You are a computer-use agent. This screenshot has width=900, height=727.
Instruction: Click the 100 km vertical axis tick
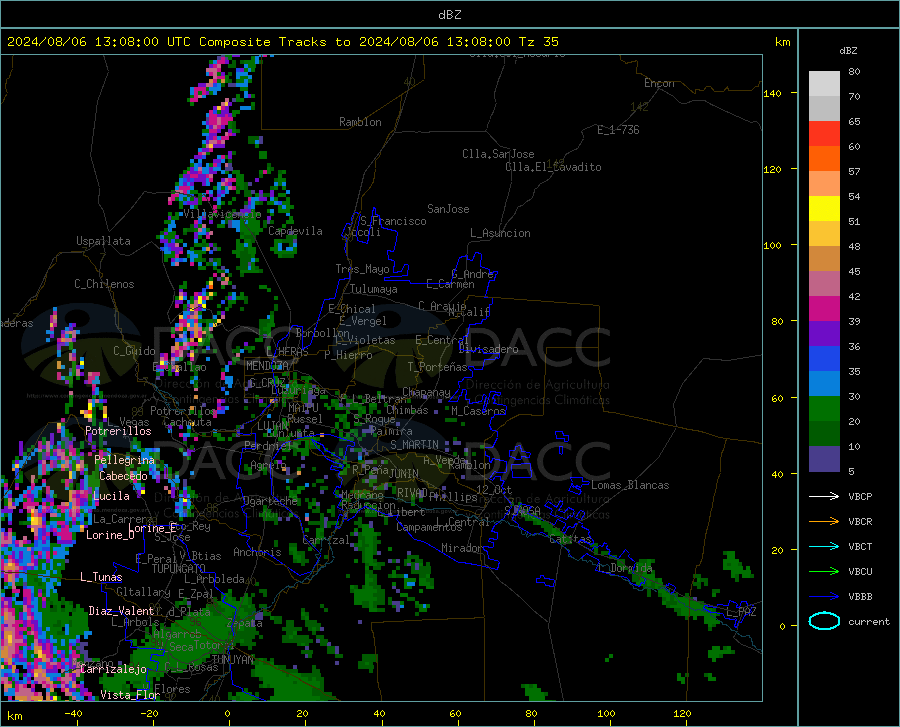click(x=772, y=245)
